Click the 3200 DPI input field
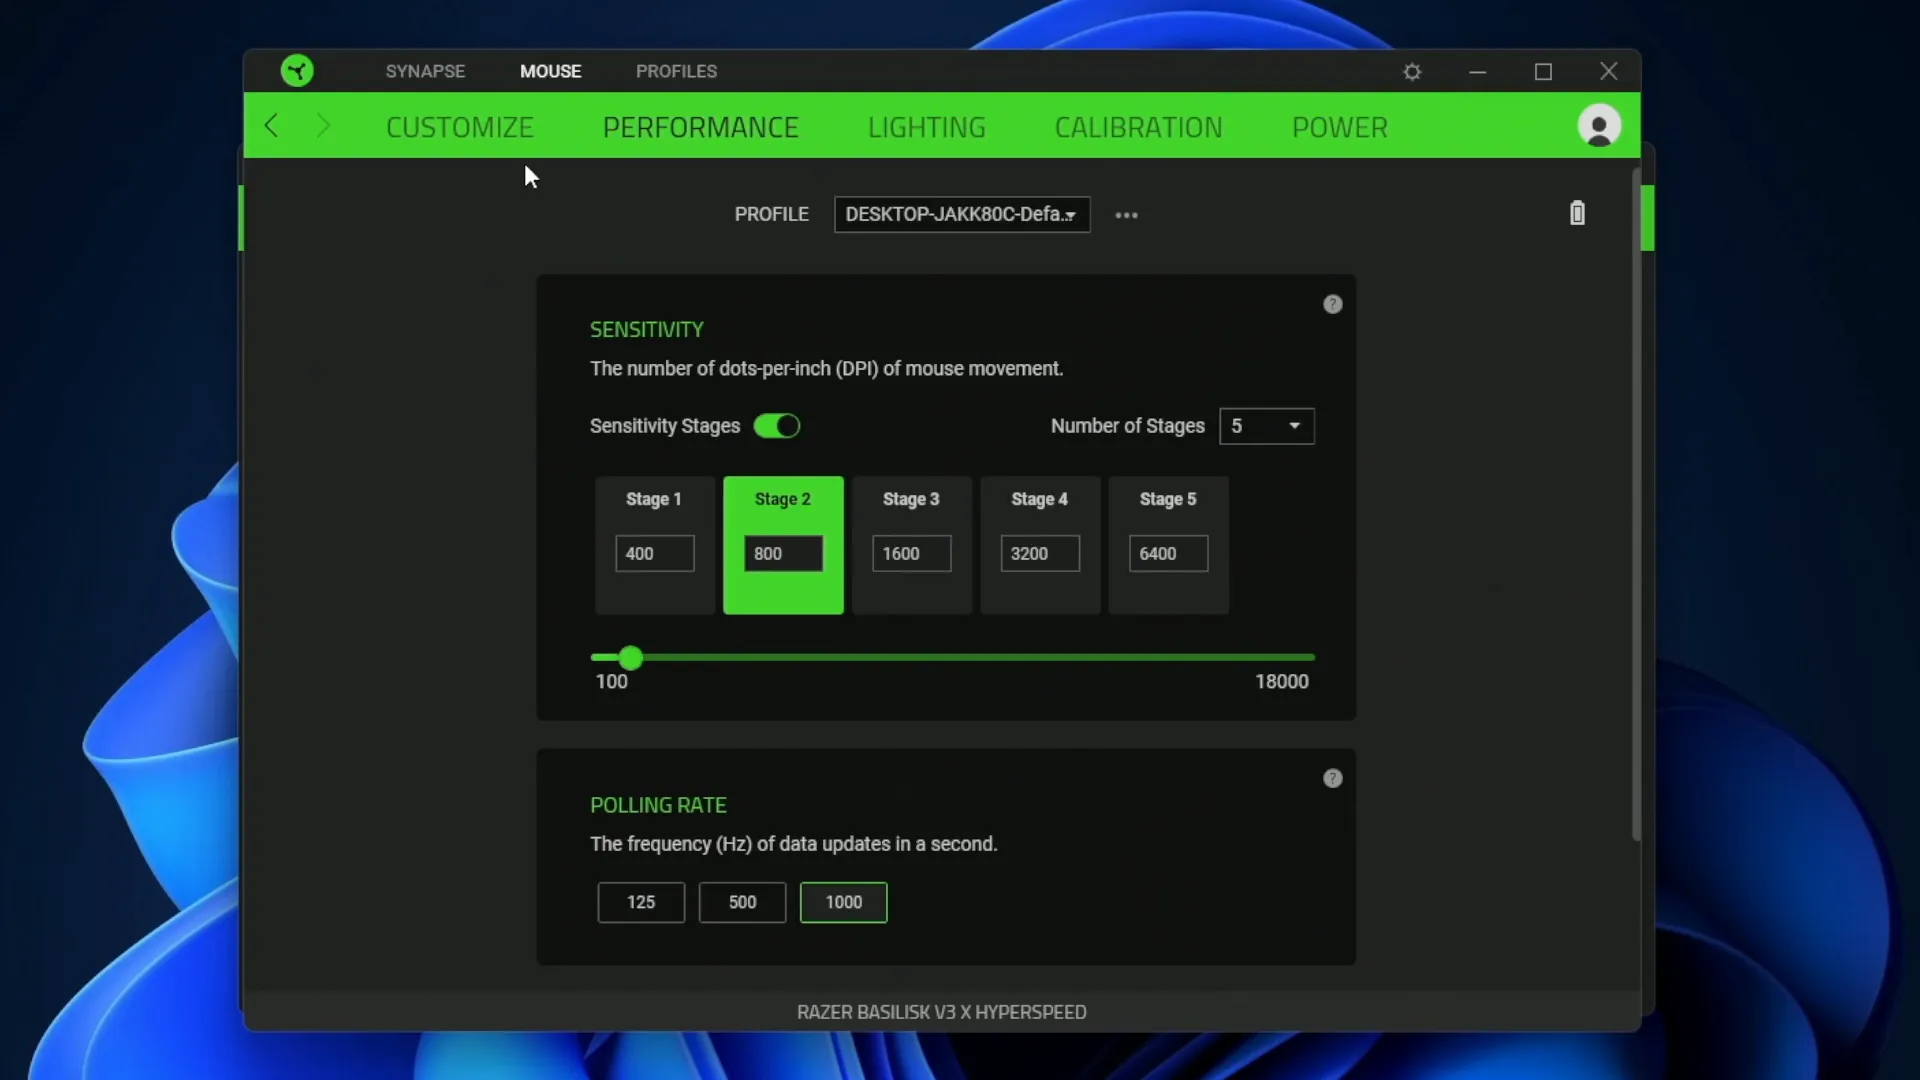Screen dimensions: 1920x1080 tap(1040, 553)
